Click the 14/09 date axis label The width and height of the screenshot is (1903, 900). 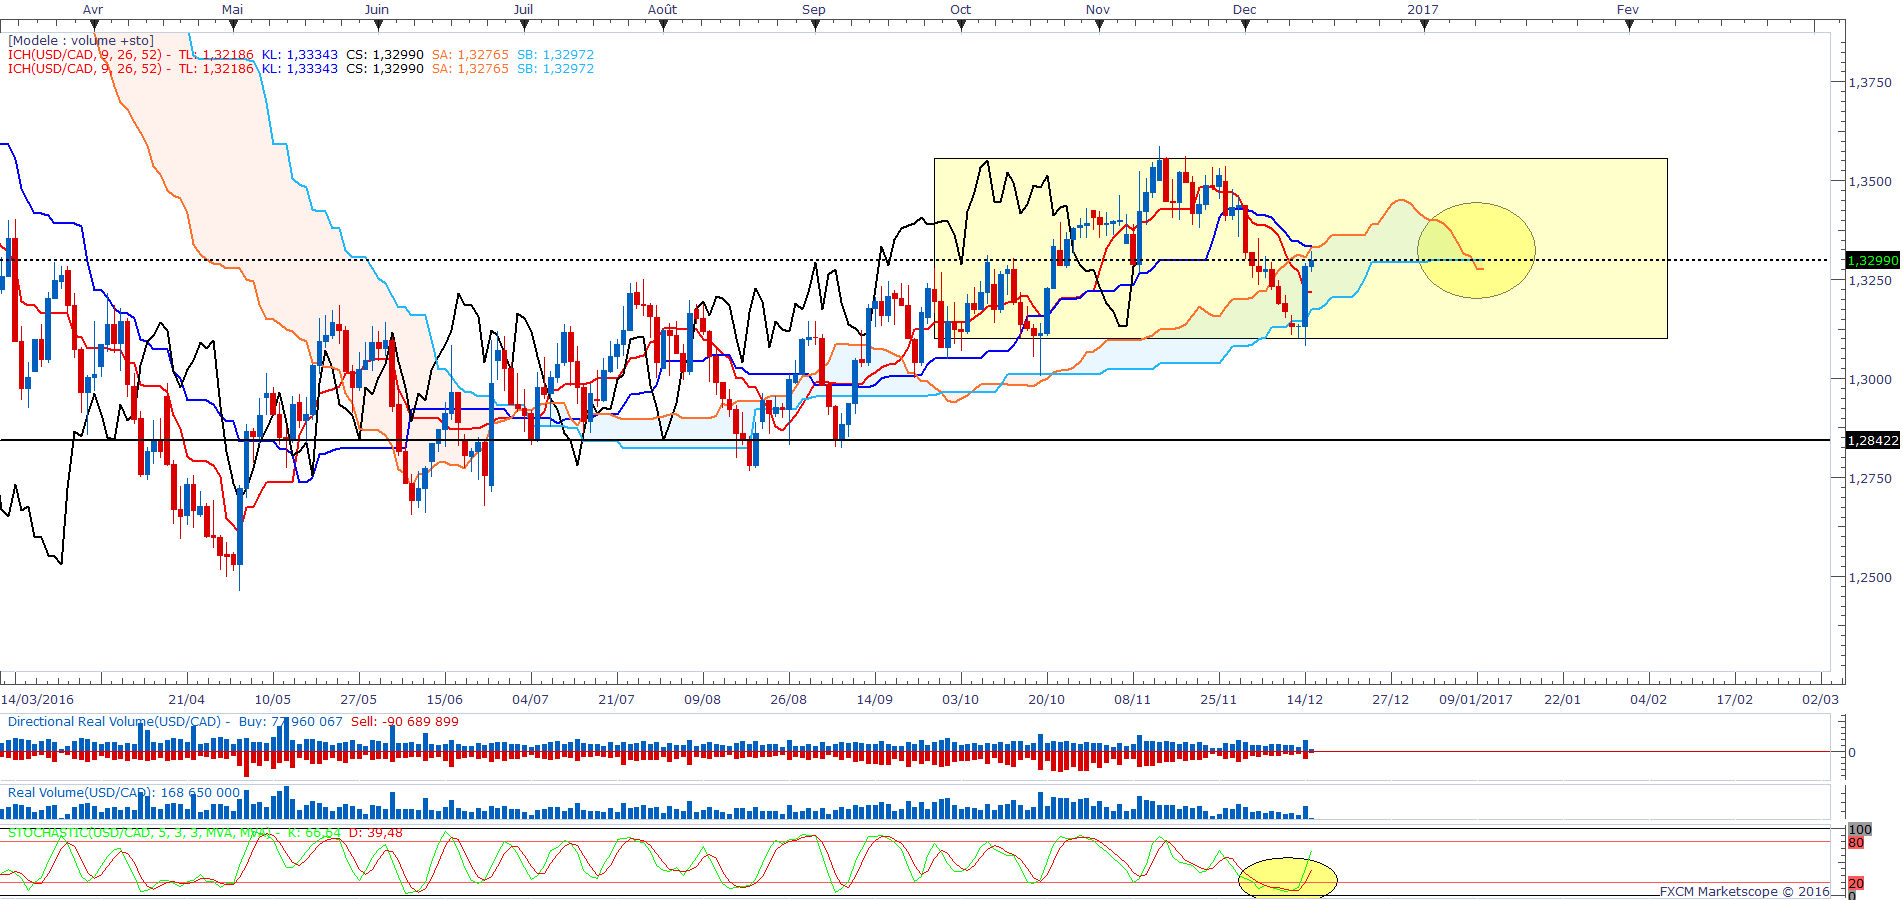click(x=874, y=700)
